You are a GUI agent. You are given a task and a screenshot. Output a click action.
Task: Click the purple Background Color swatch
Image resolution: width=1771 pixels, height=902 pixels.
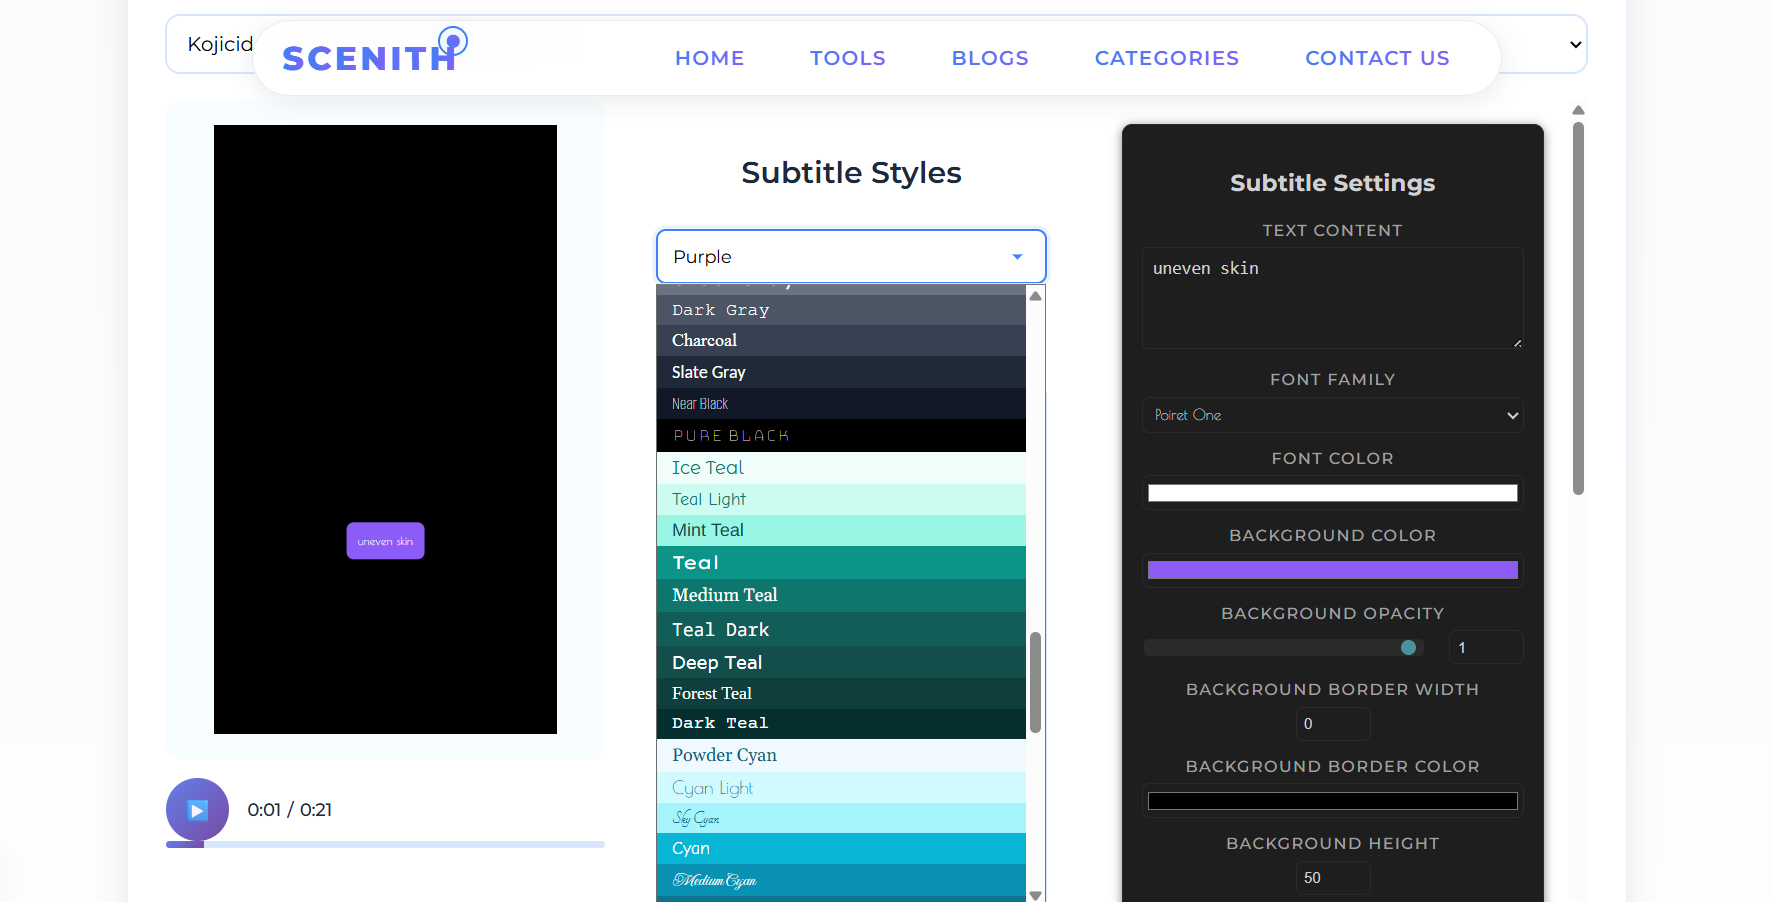click(x=1332, y=569)
